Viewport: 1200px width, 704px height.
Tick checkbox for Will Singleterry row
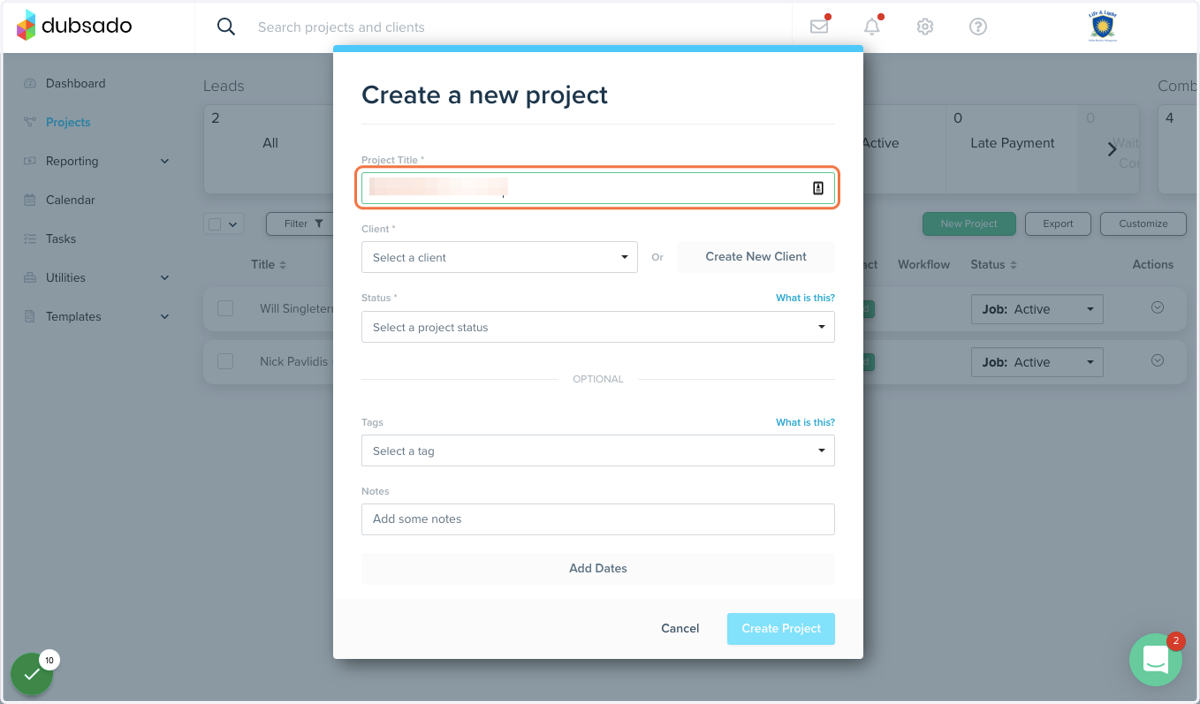(225, 309)
